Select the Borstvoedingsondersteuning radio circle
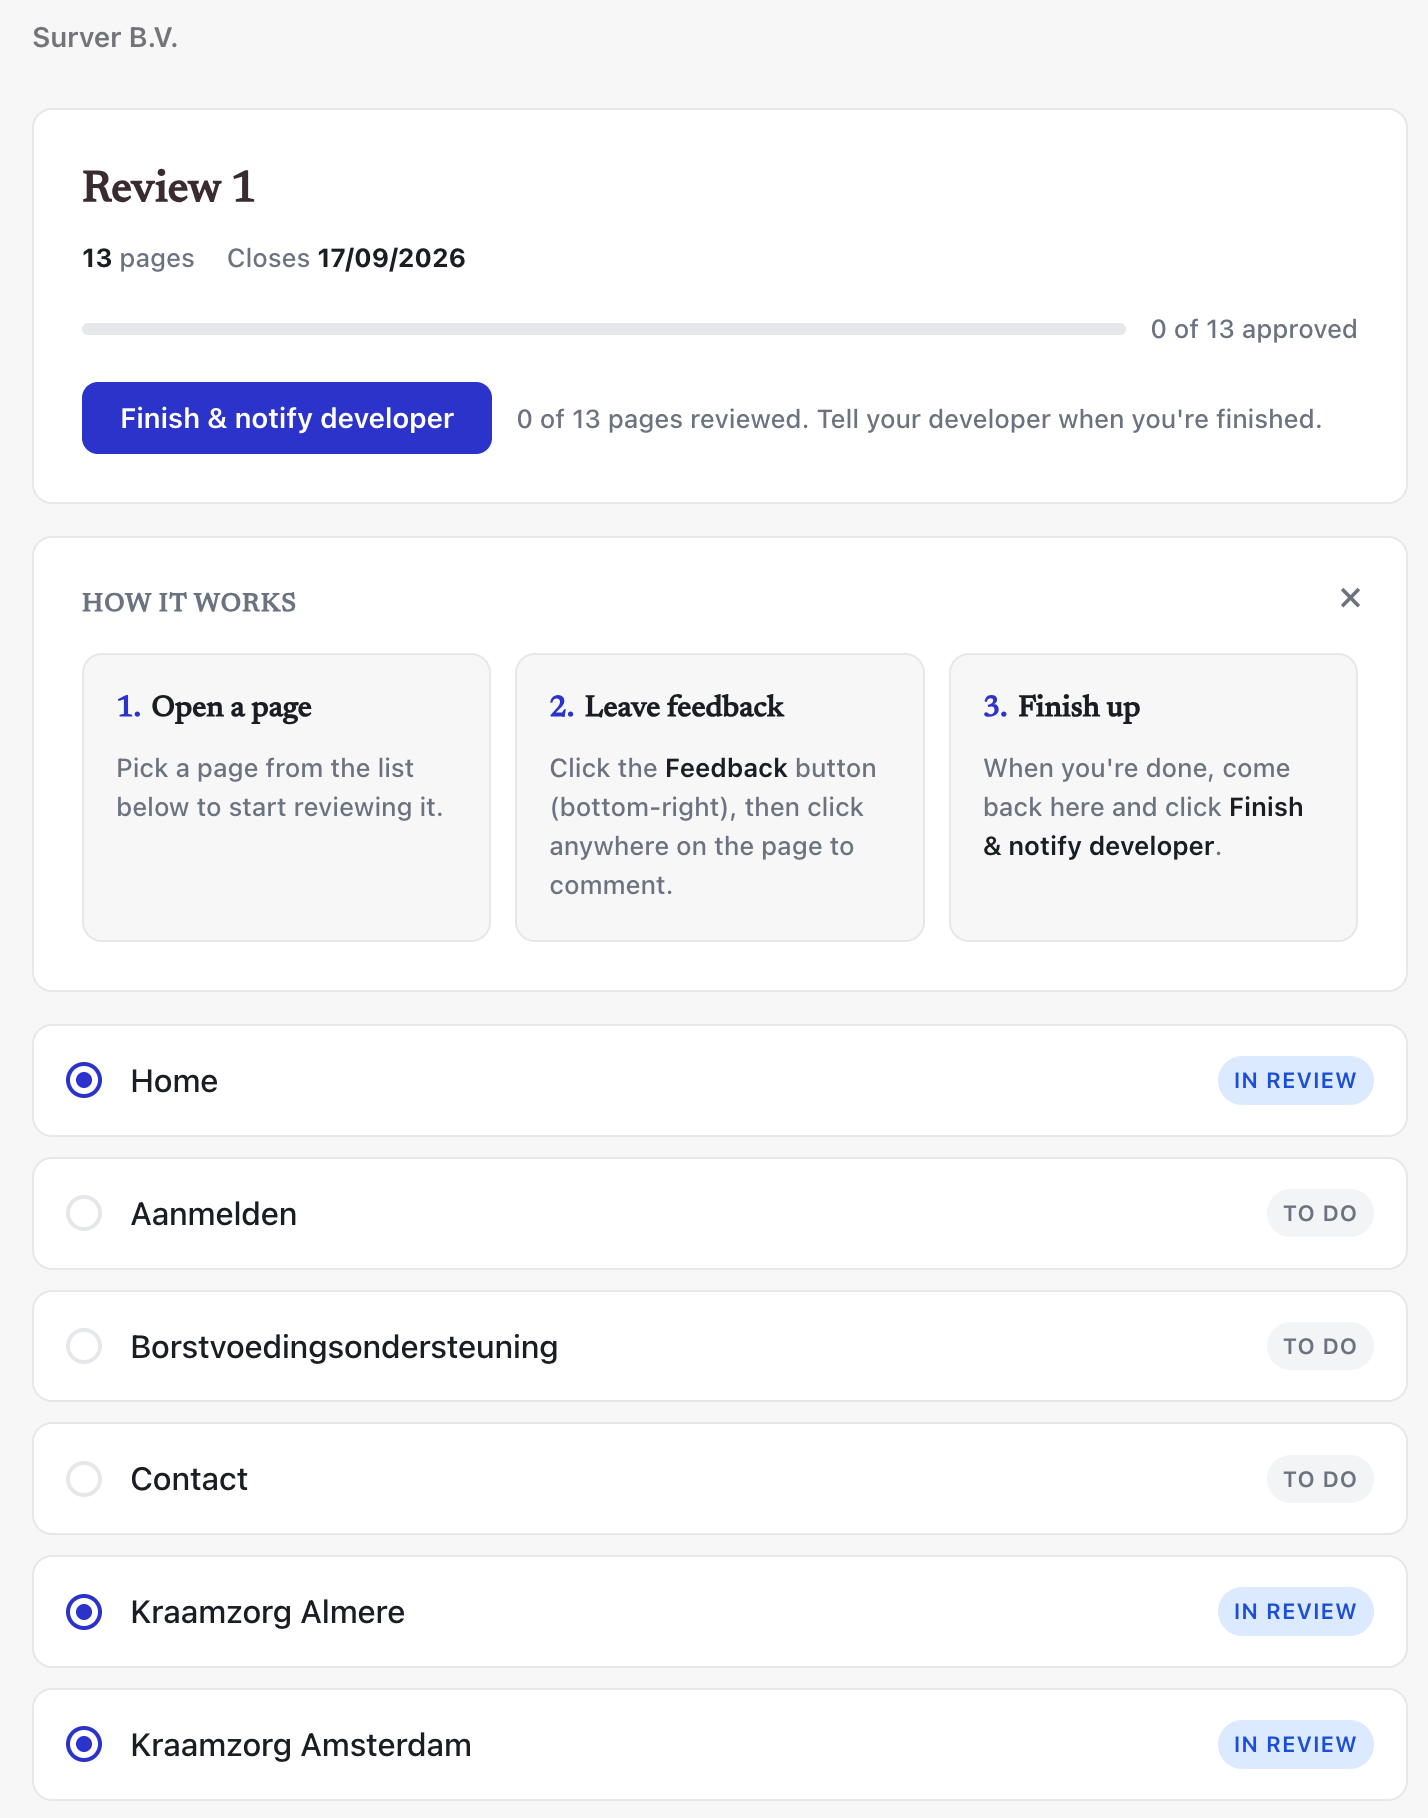The width and height of the screenshot is (1428, 1818). point(84,1346)
